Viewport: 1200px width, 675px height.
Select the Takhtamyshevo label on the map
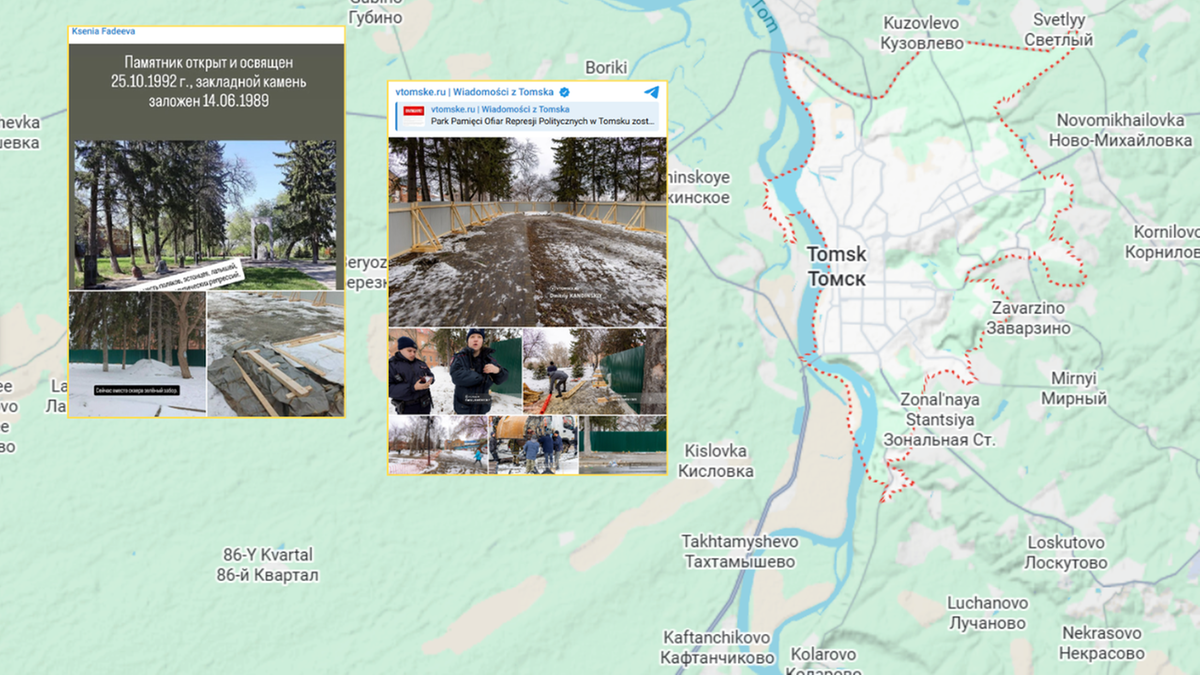click(x=739, y=552)
